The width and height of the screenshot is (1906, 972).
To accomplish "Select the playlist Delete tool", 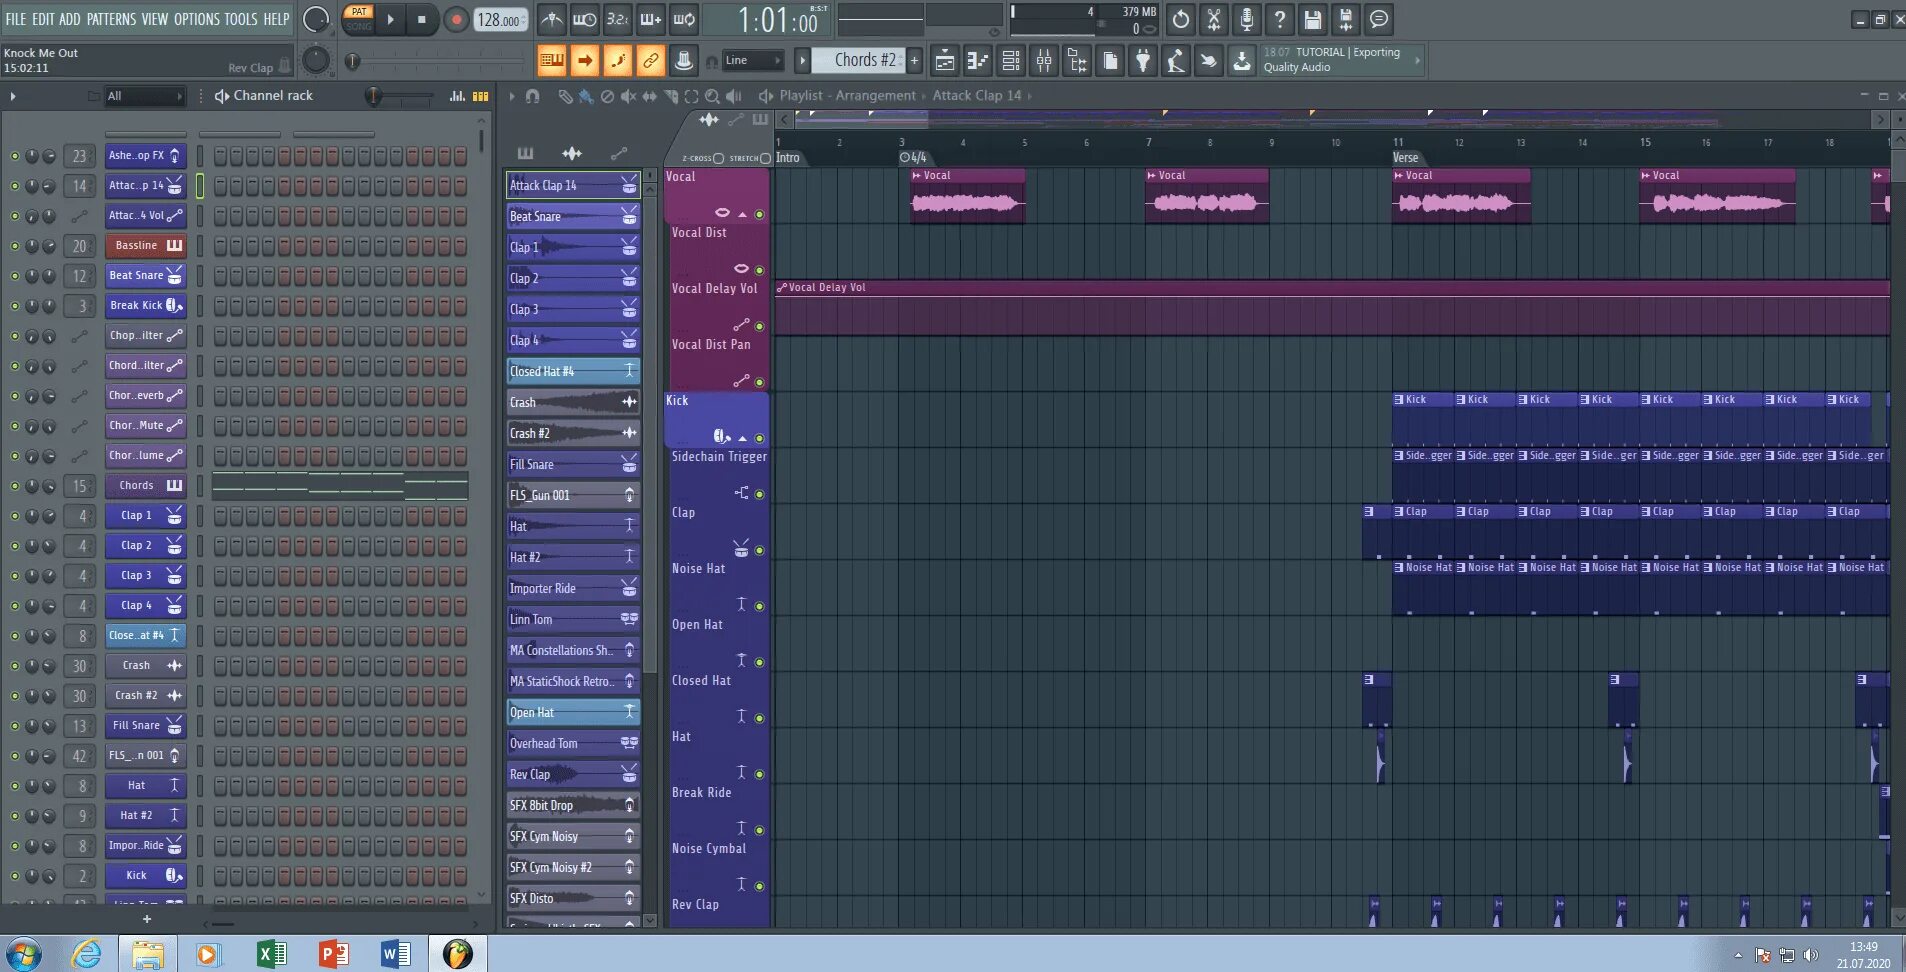I will pyautogui.click(x=607, y=96).
